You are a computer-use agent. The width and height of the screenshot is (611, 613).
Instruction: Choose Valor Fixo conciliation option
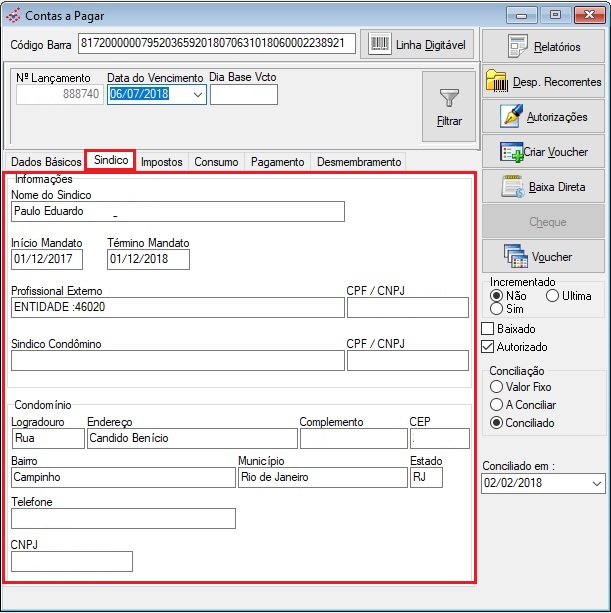(495, 387)
